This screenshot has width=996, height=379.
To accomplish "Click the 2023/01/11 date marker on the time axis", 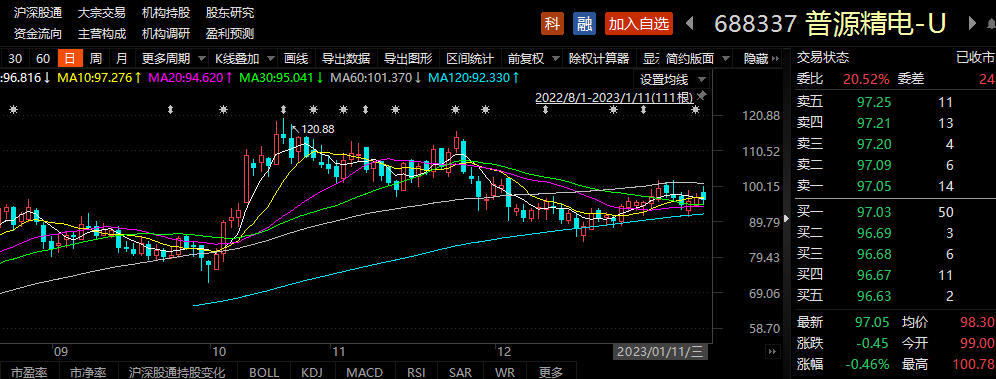I will 661,351.
